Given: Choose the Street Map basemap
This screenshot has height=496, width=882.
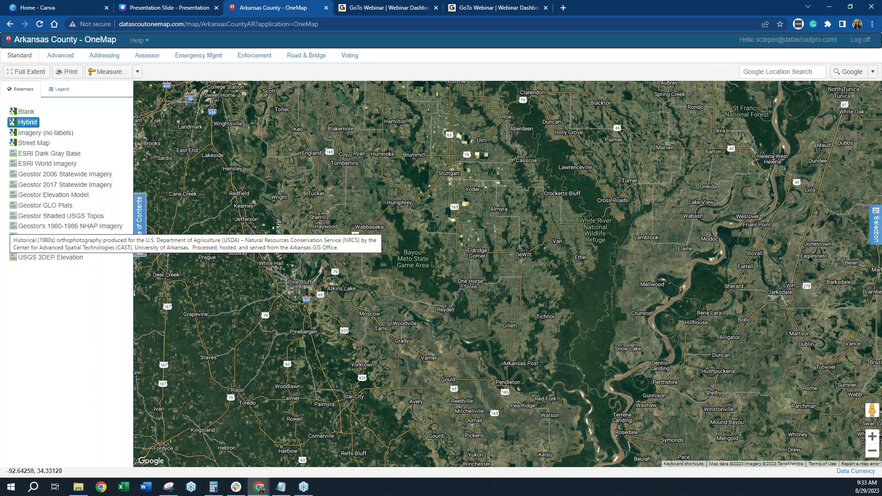Looking at the screenshot, I should click(29, 143).
